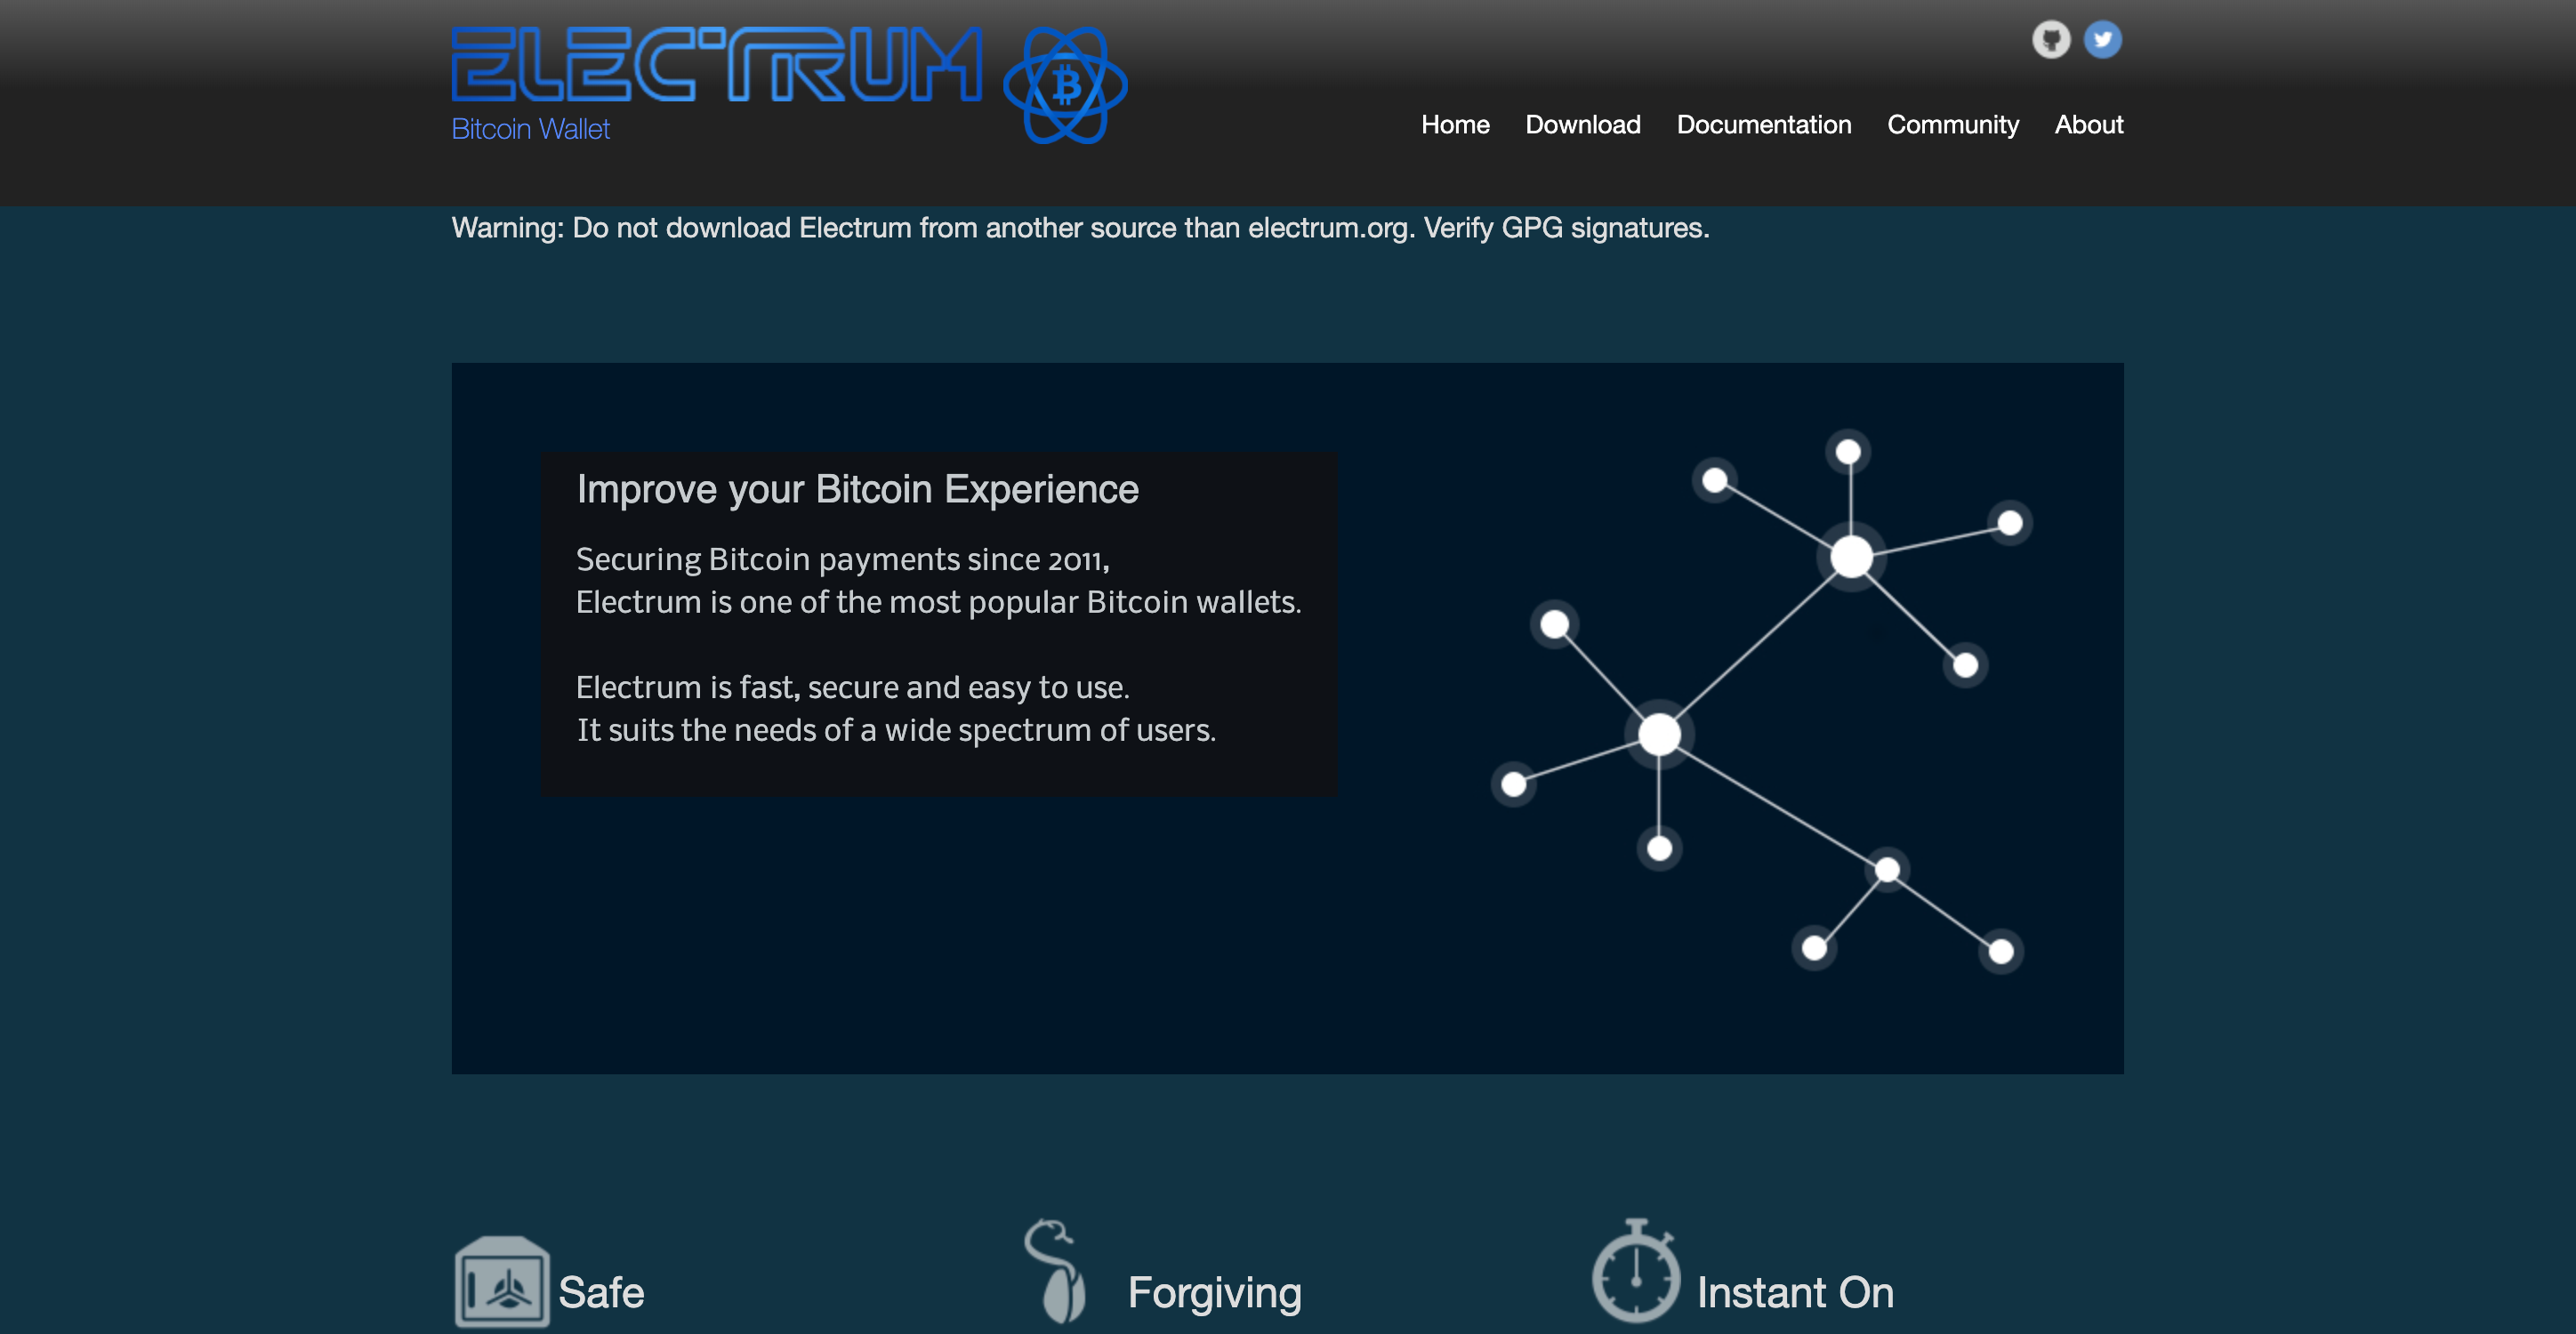Click 'It suits the needs of a wide spectrum' line
This screenshot has width=2576, height=1334.
coord(896,730)
